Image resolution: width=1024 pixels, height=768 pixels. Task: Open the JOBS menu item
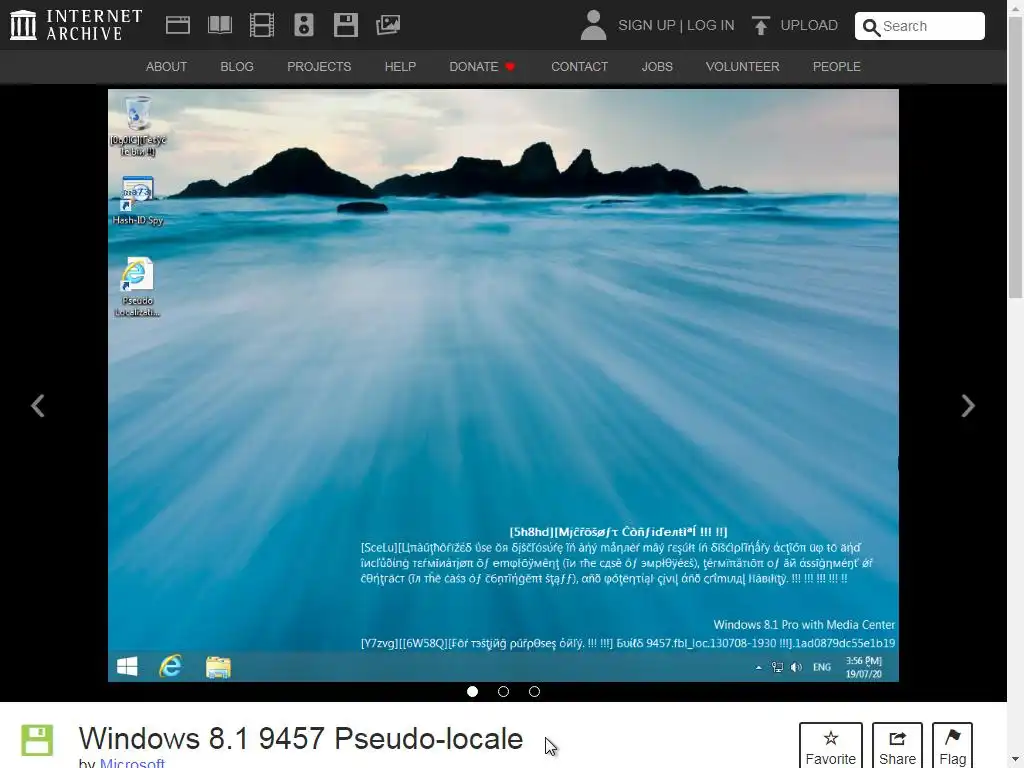tap(657, 67)
